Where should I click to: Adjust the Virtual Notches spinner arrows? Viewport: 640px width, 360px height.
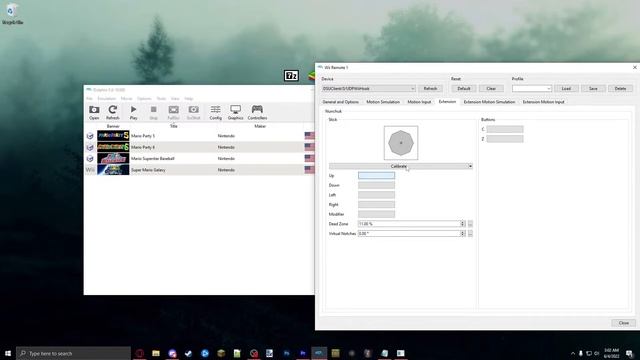pos(462,233)
